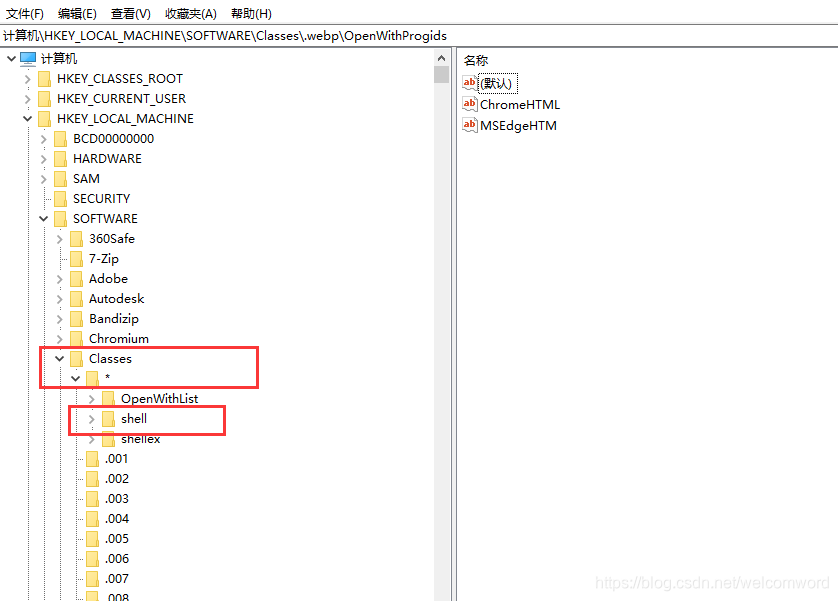Screen dimensions: 838x601
Task: Expand HARDWARE key chevron
Action: 44,159
